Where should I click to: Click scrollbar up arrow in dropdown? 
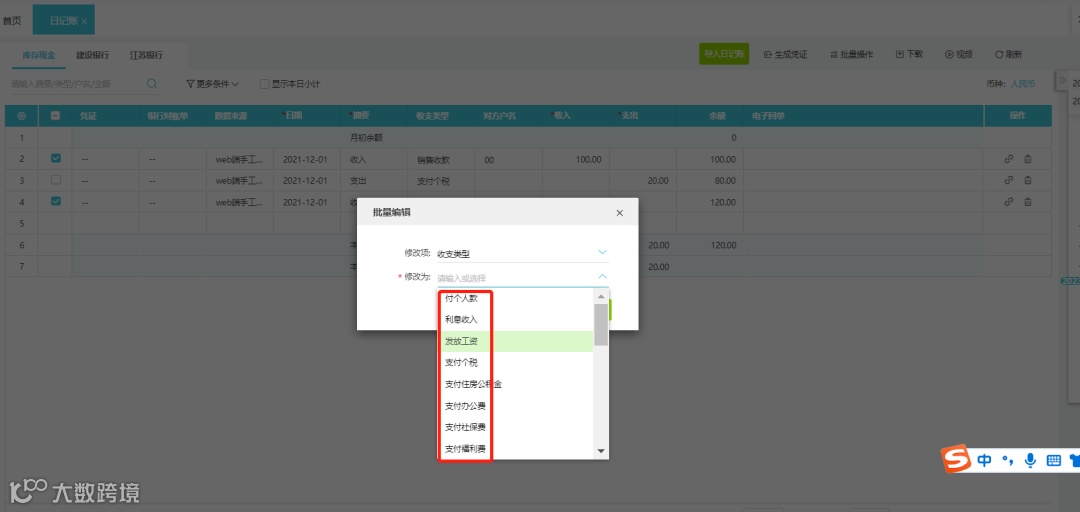tap(601, 297)
